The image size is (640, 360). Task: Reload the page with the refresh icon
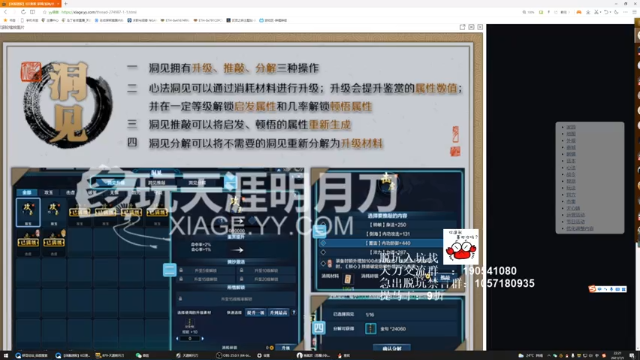[x=23, y=12]
